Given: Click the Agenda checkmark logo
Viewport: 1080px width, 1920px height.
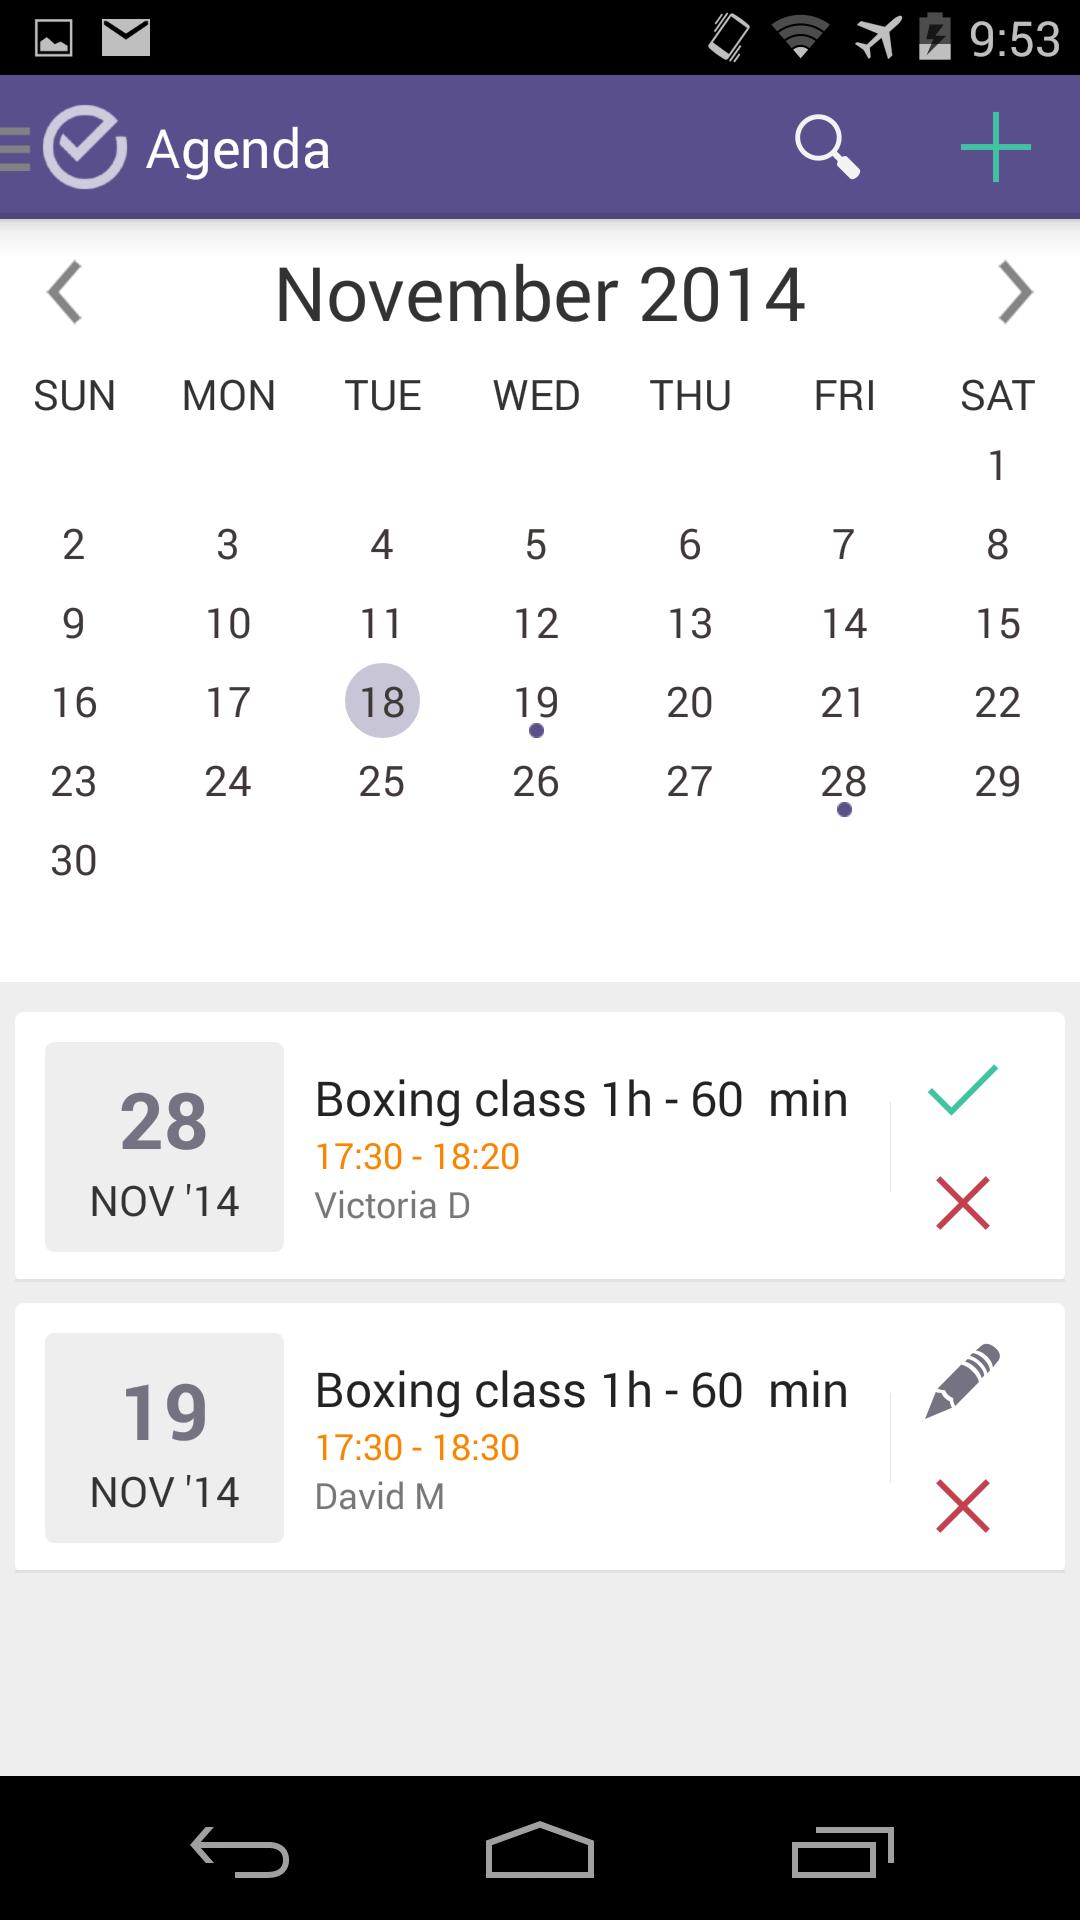Looking at the screenshot, I should pos(85,146).
